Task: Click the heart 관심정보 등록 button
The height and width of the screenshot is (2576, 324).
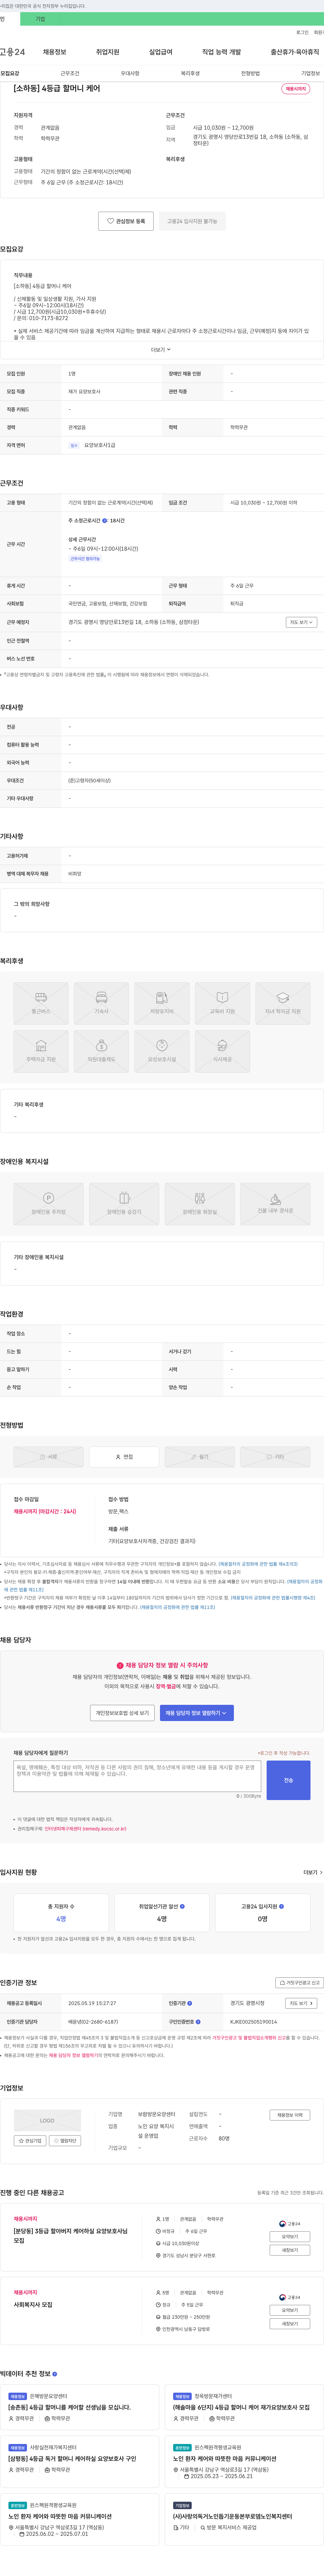Action: (x=126, y=221)
